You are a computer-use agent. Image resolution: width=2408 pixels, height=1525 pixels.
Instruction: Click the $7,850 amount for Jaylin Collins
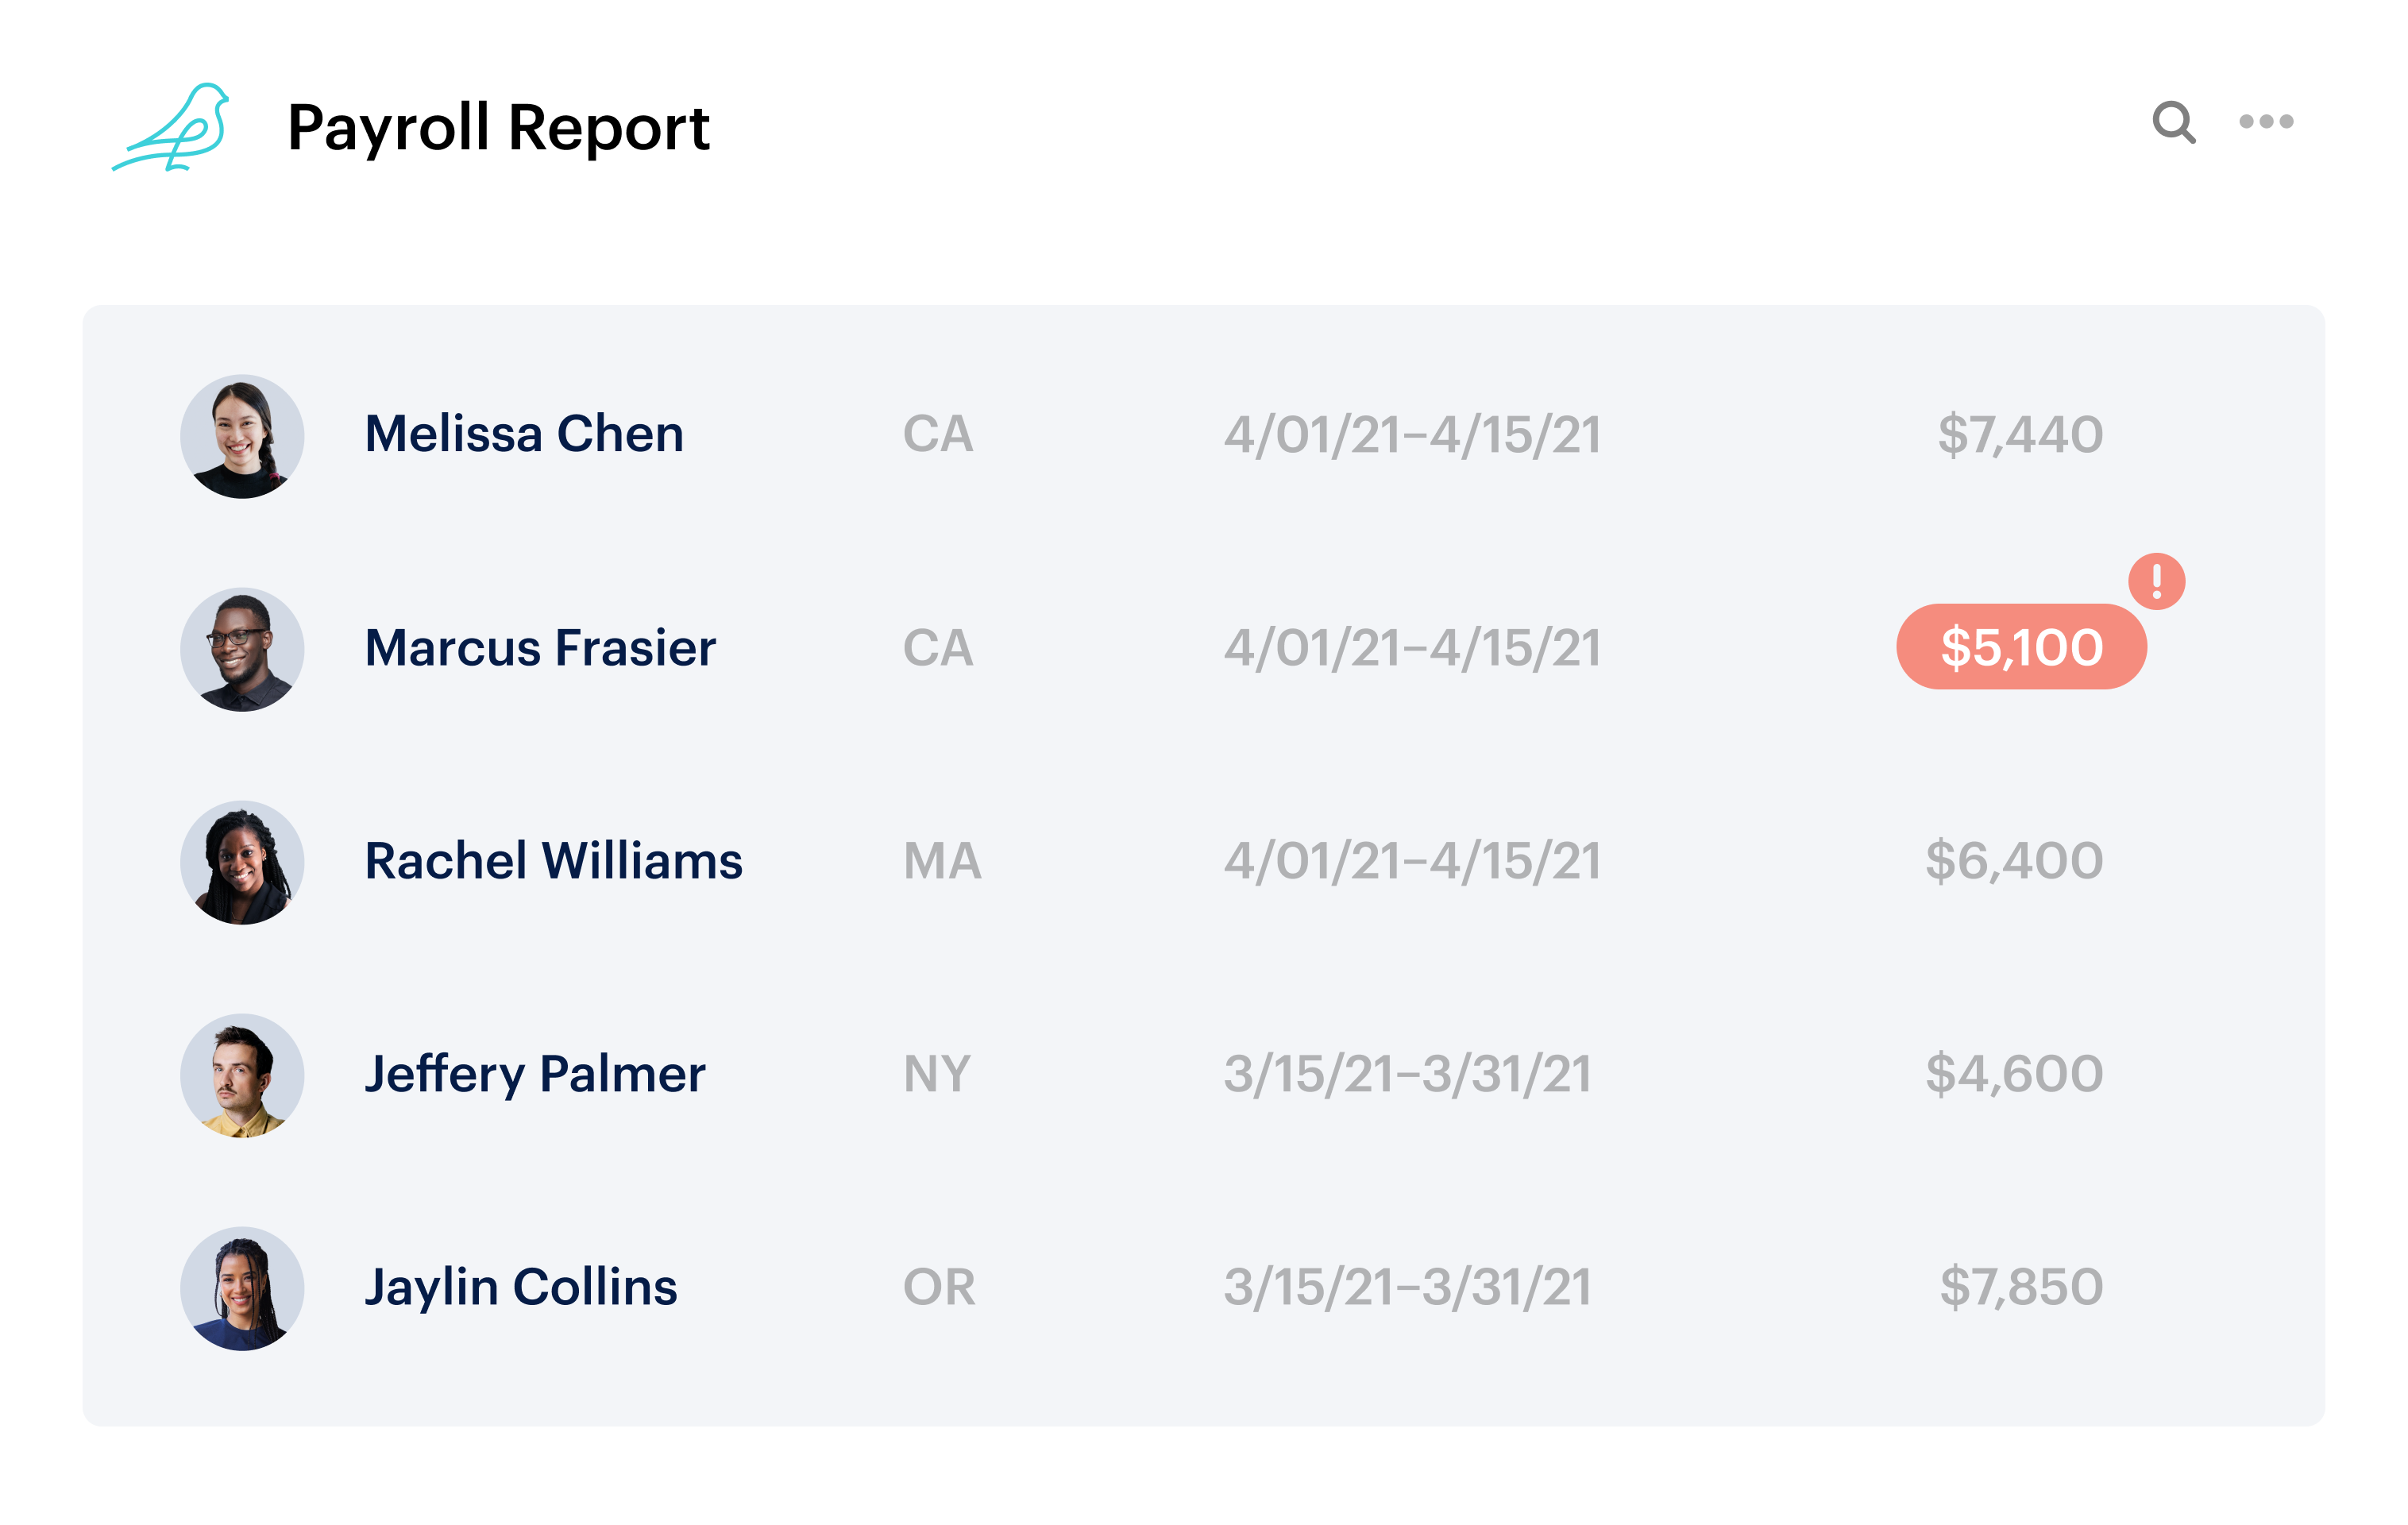click(x=2021, y=1287)
